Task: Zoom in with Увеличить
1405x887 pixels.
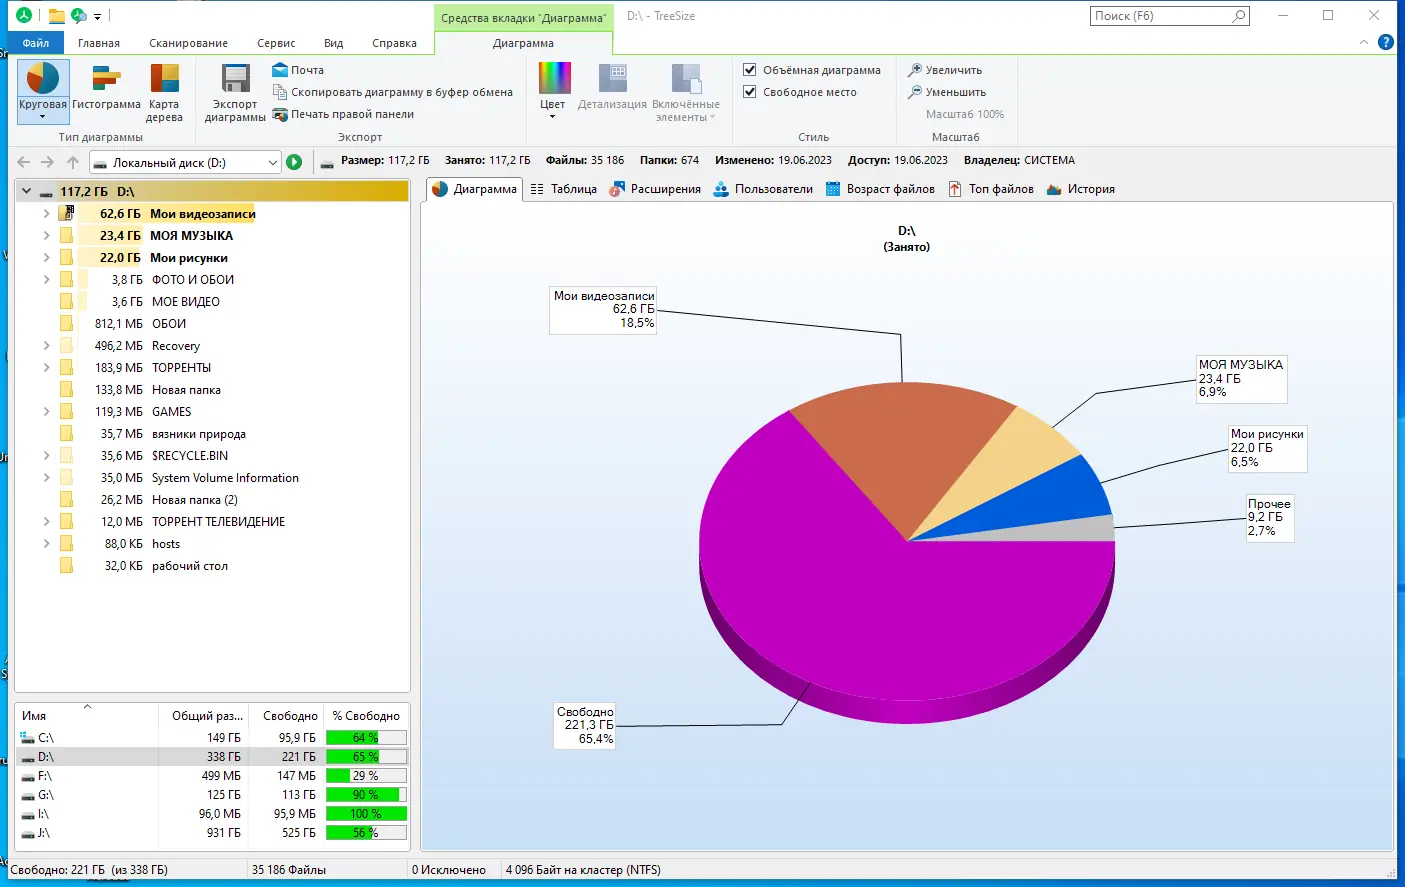Action: coord(945,70)
